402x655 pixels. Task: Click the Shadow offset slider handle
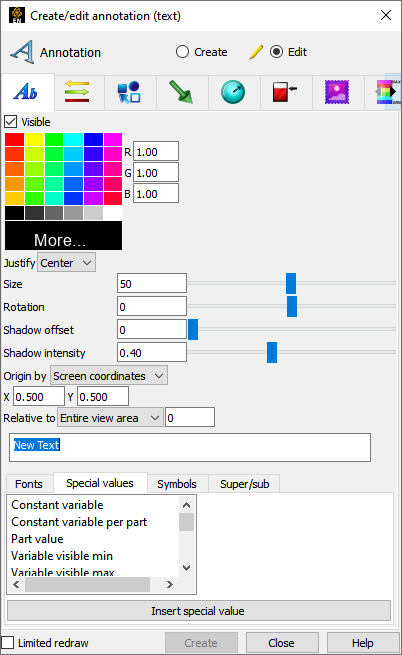tap(193, 330)
